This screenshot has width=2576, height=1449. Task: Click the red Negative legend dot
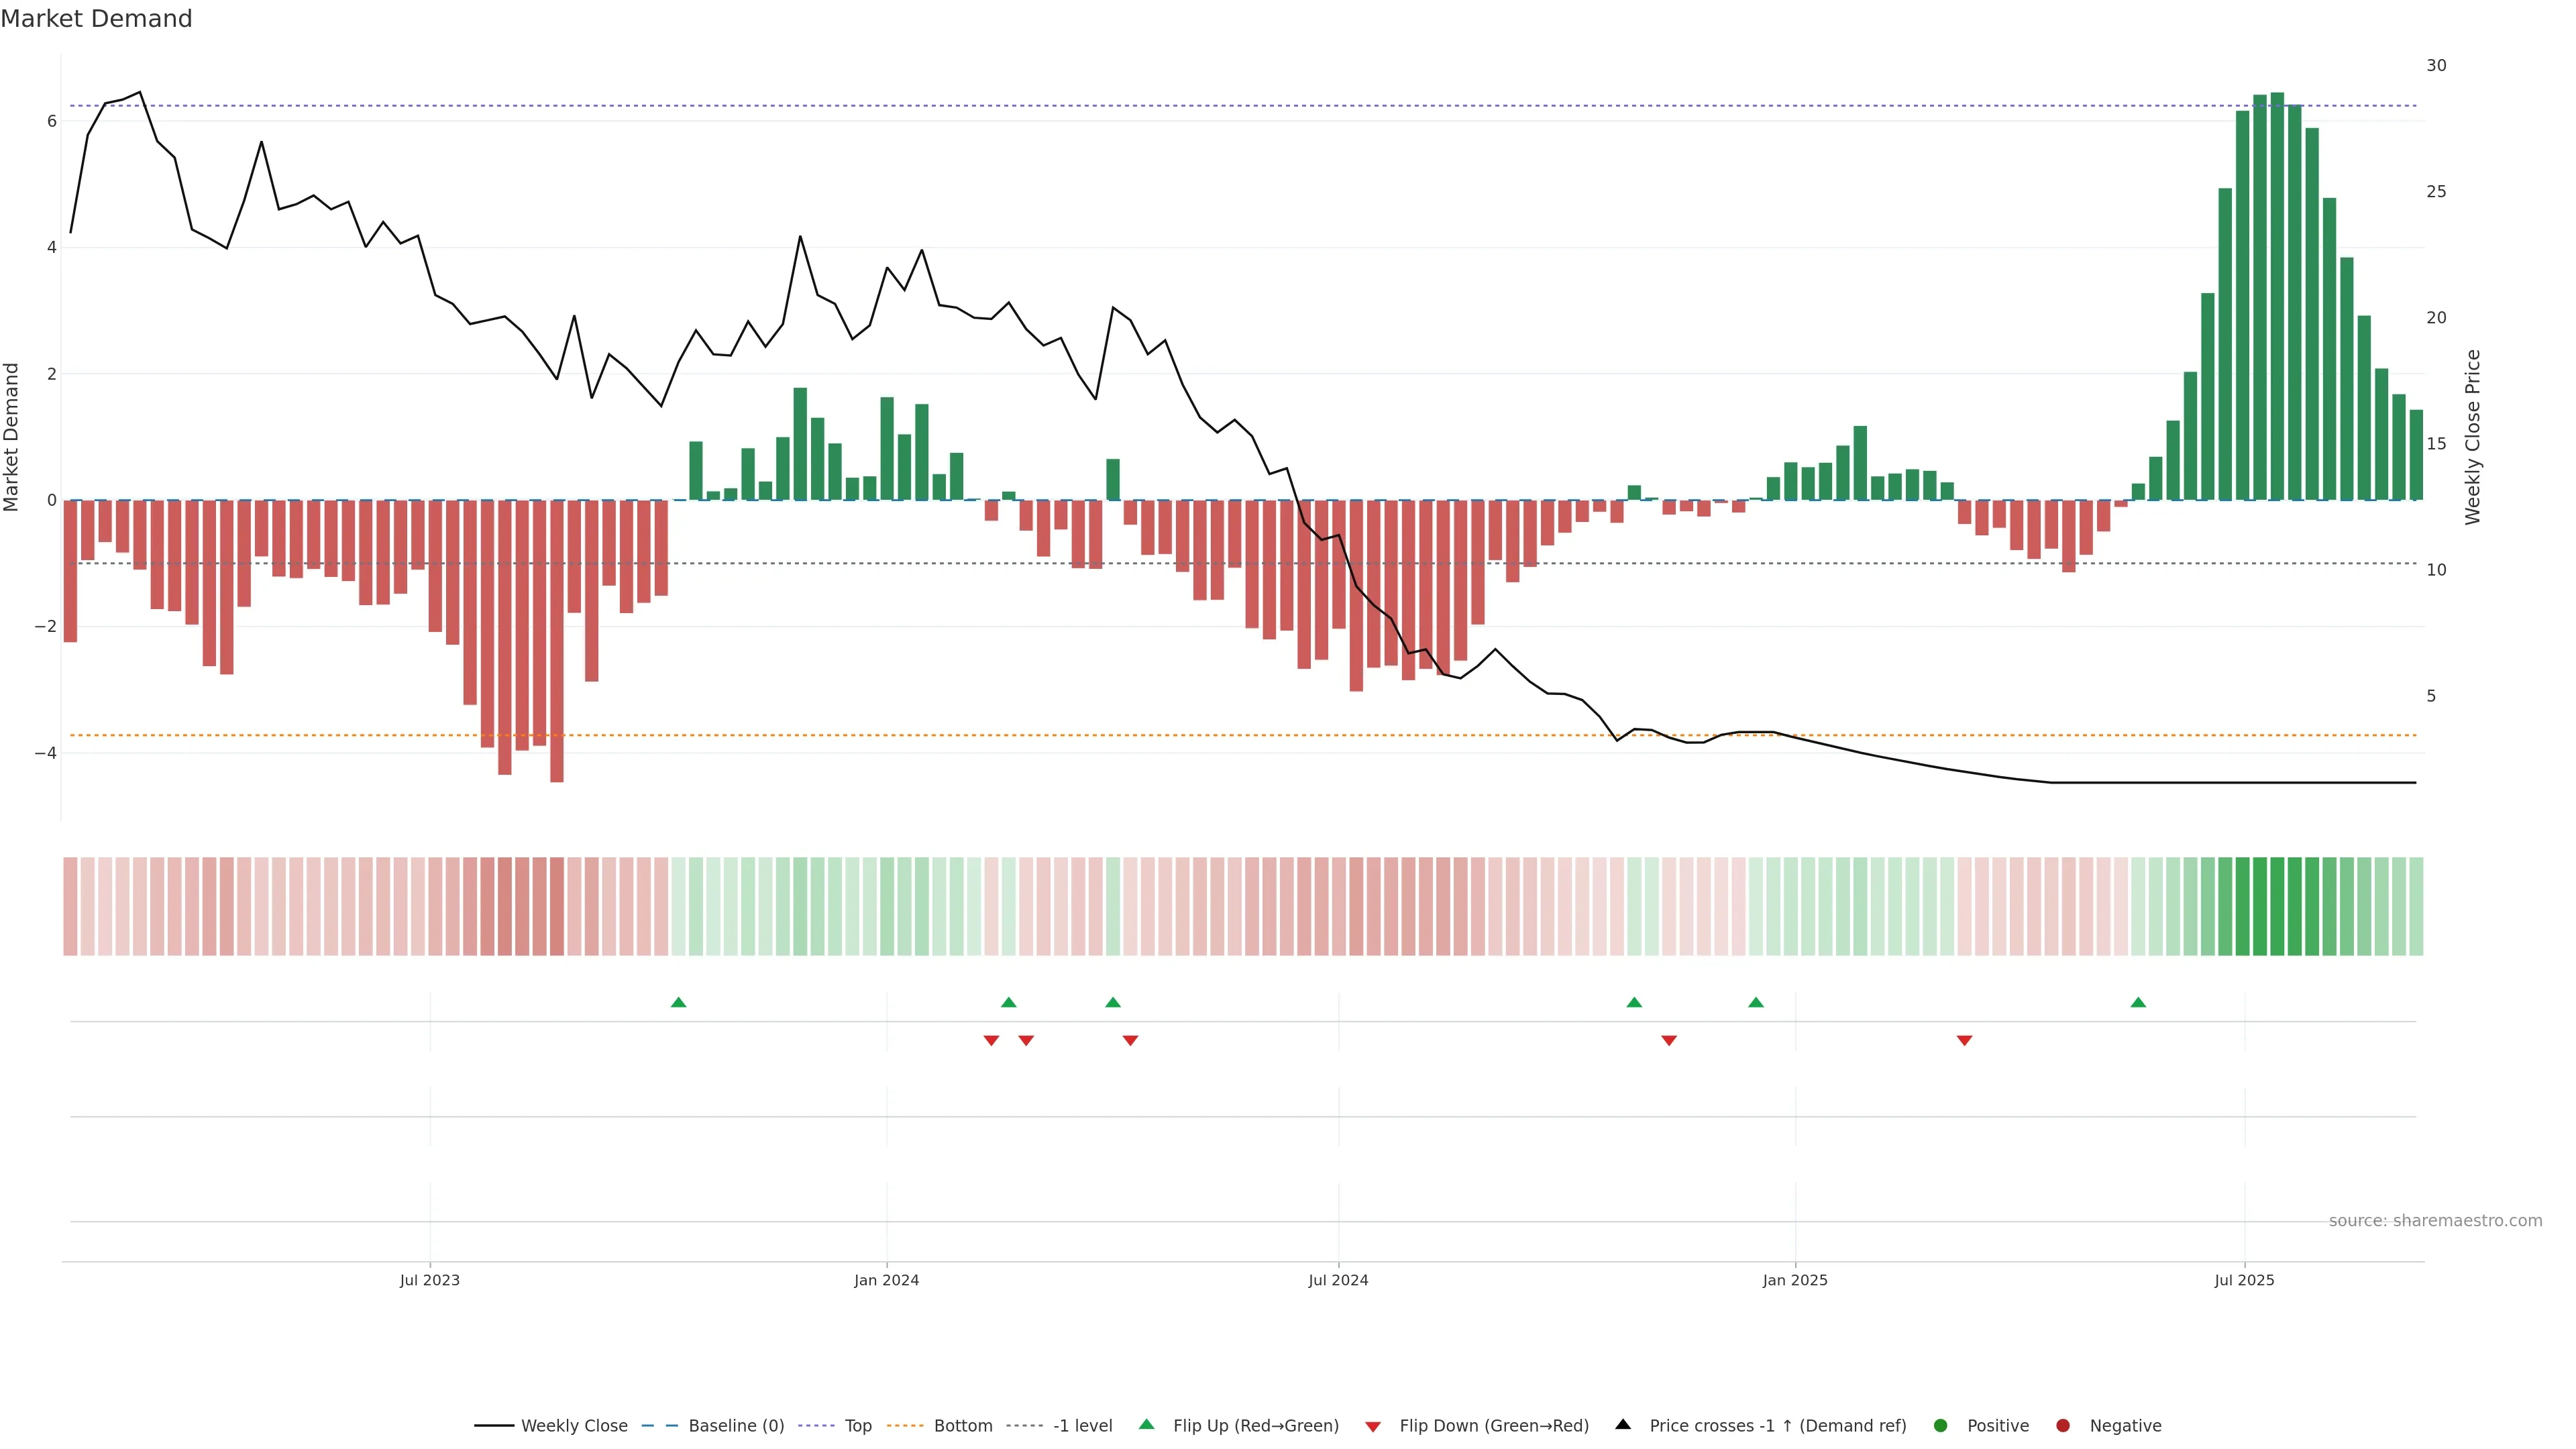pos(2063,1426)
